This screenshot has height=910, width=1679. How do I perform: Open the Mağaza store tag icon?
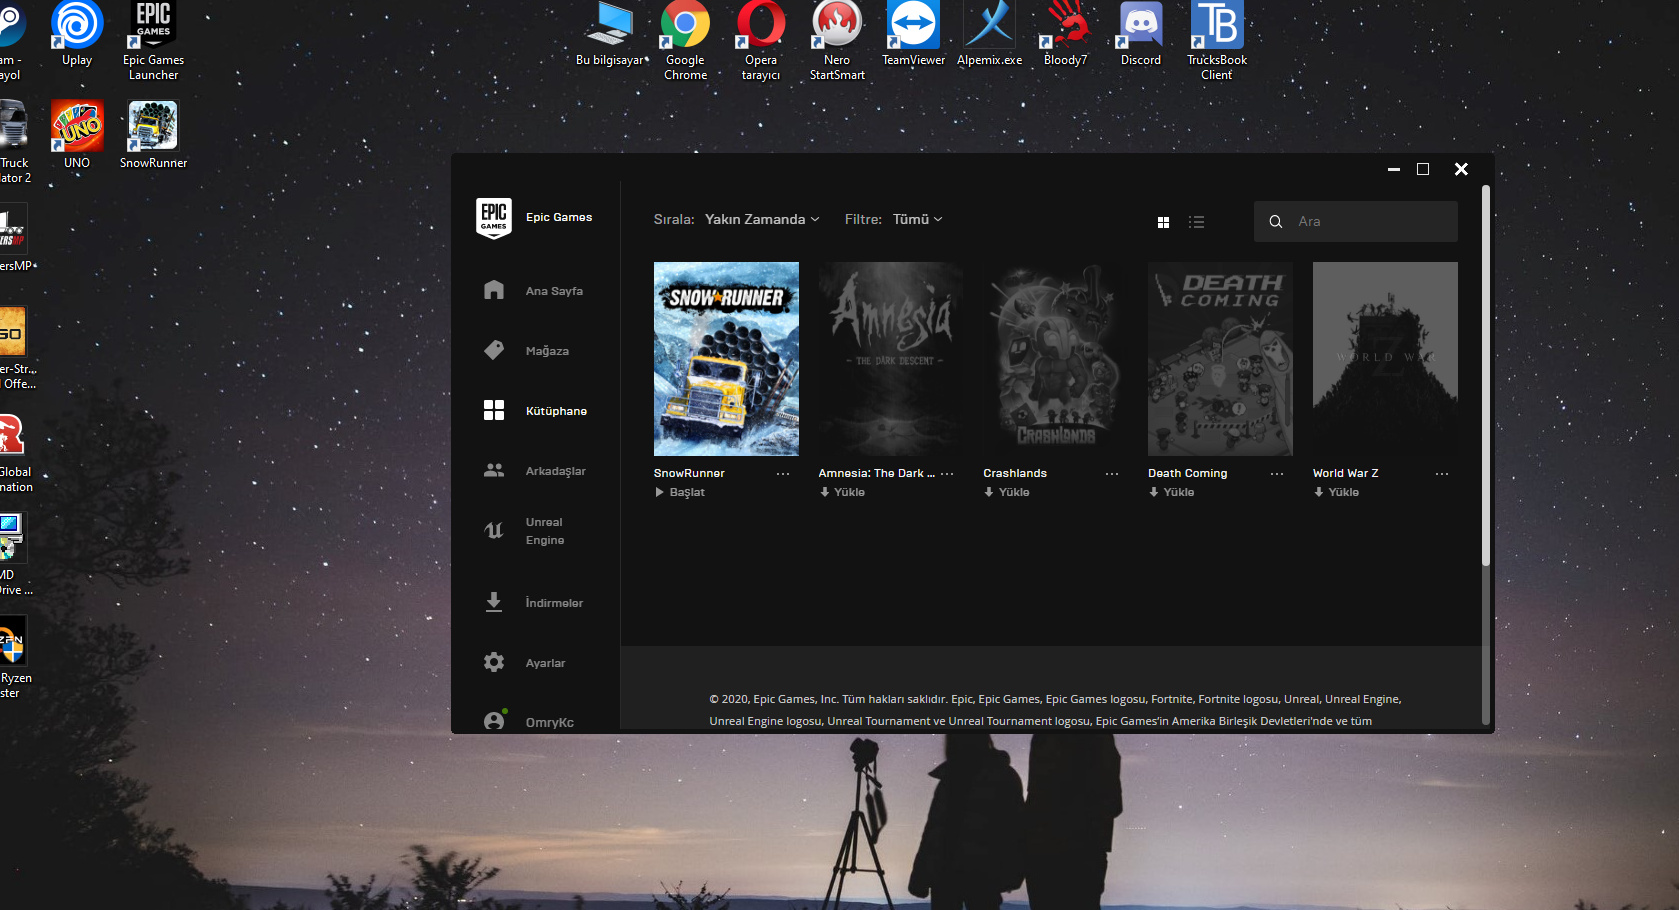point(494,350)
